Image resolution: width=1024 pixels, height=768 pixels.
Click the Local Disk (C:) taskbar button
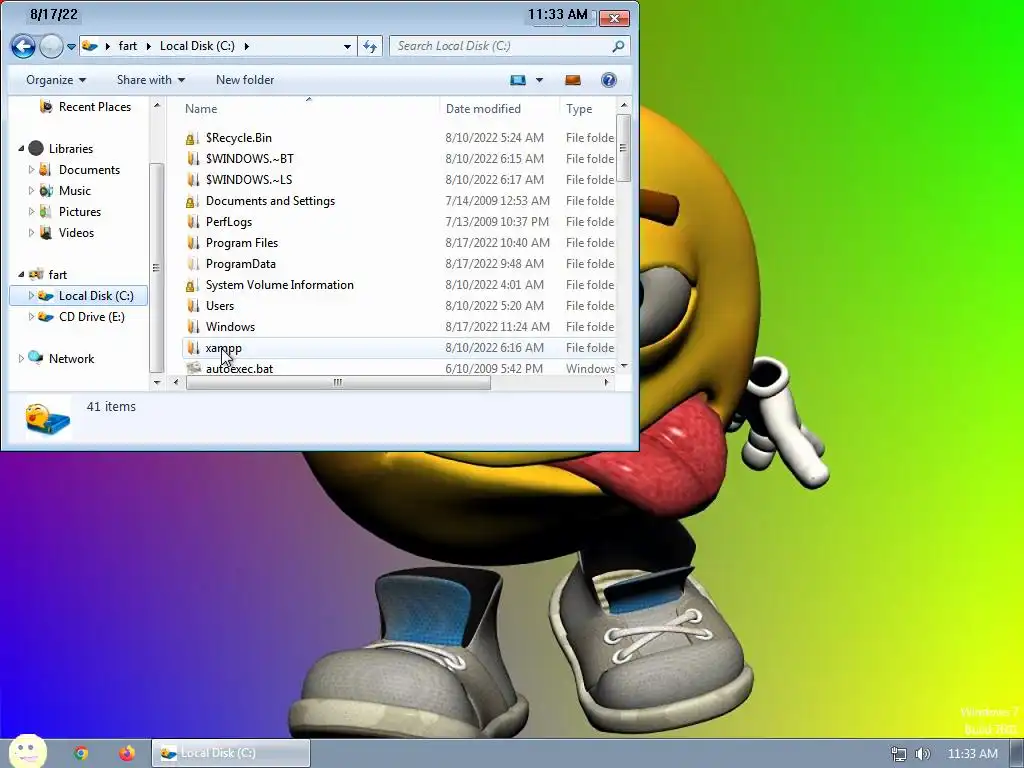tap(231, 753)
